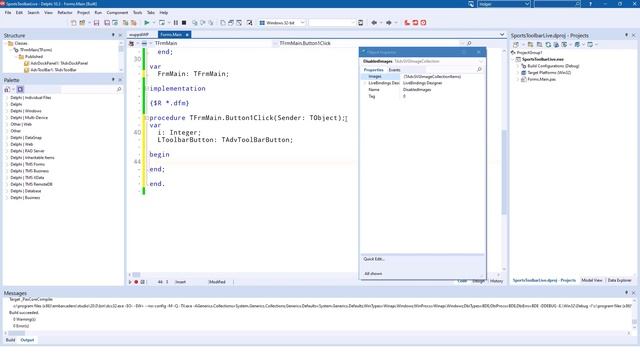Click the Quick Edit... link

pyautogui.click(x=374, y=259)
